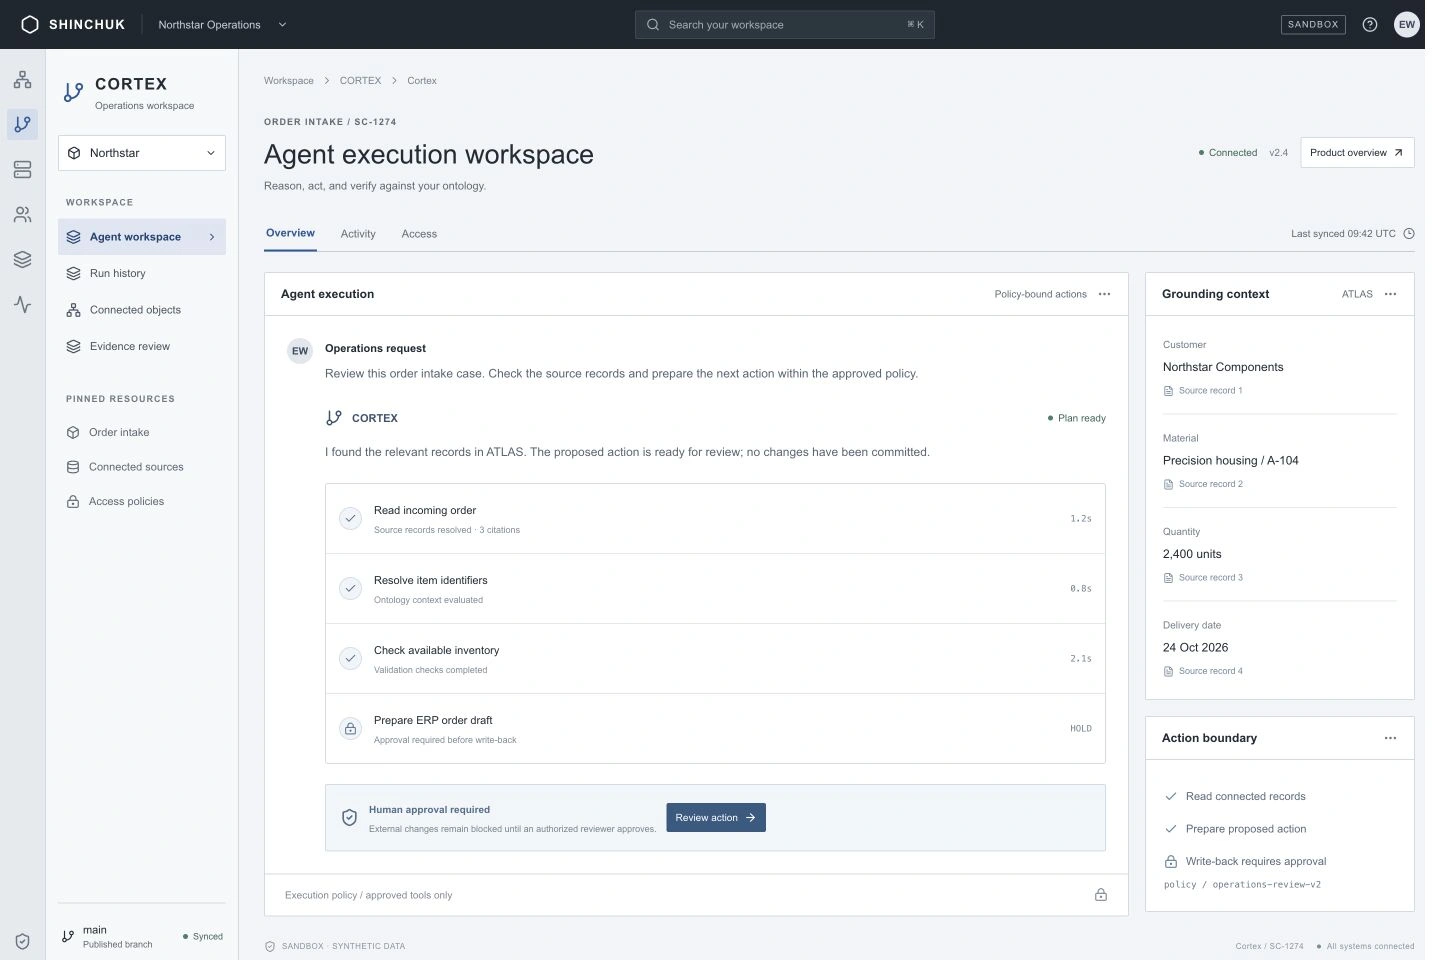Open the help question mark icon
The image size is (1440, 960).
[x=1370, y=25]
